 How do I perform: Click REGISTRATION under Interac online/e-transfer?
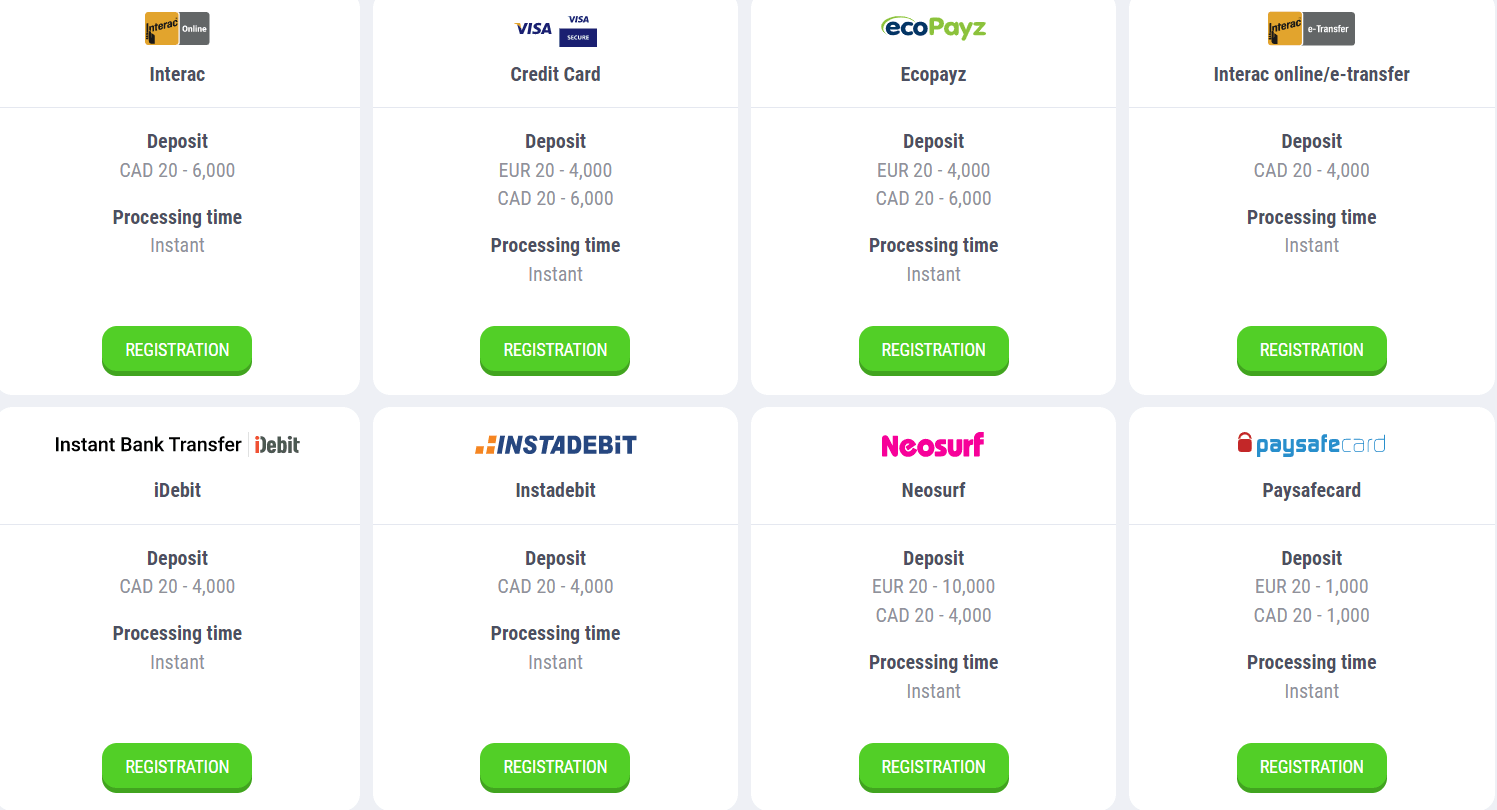pos(1311,350)
